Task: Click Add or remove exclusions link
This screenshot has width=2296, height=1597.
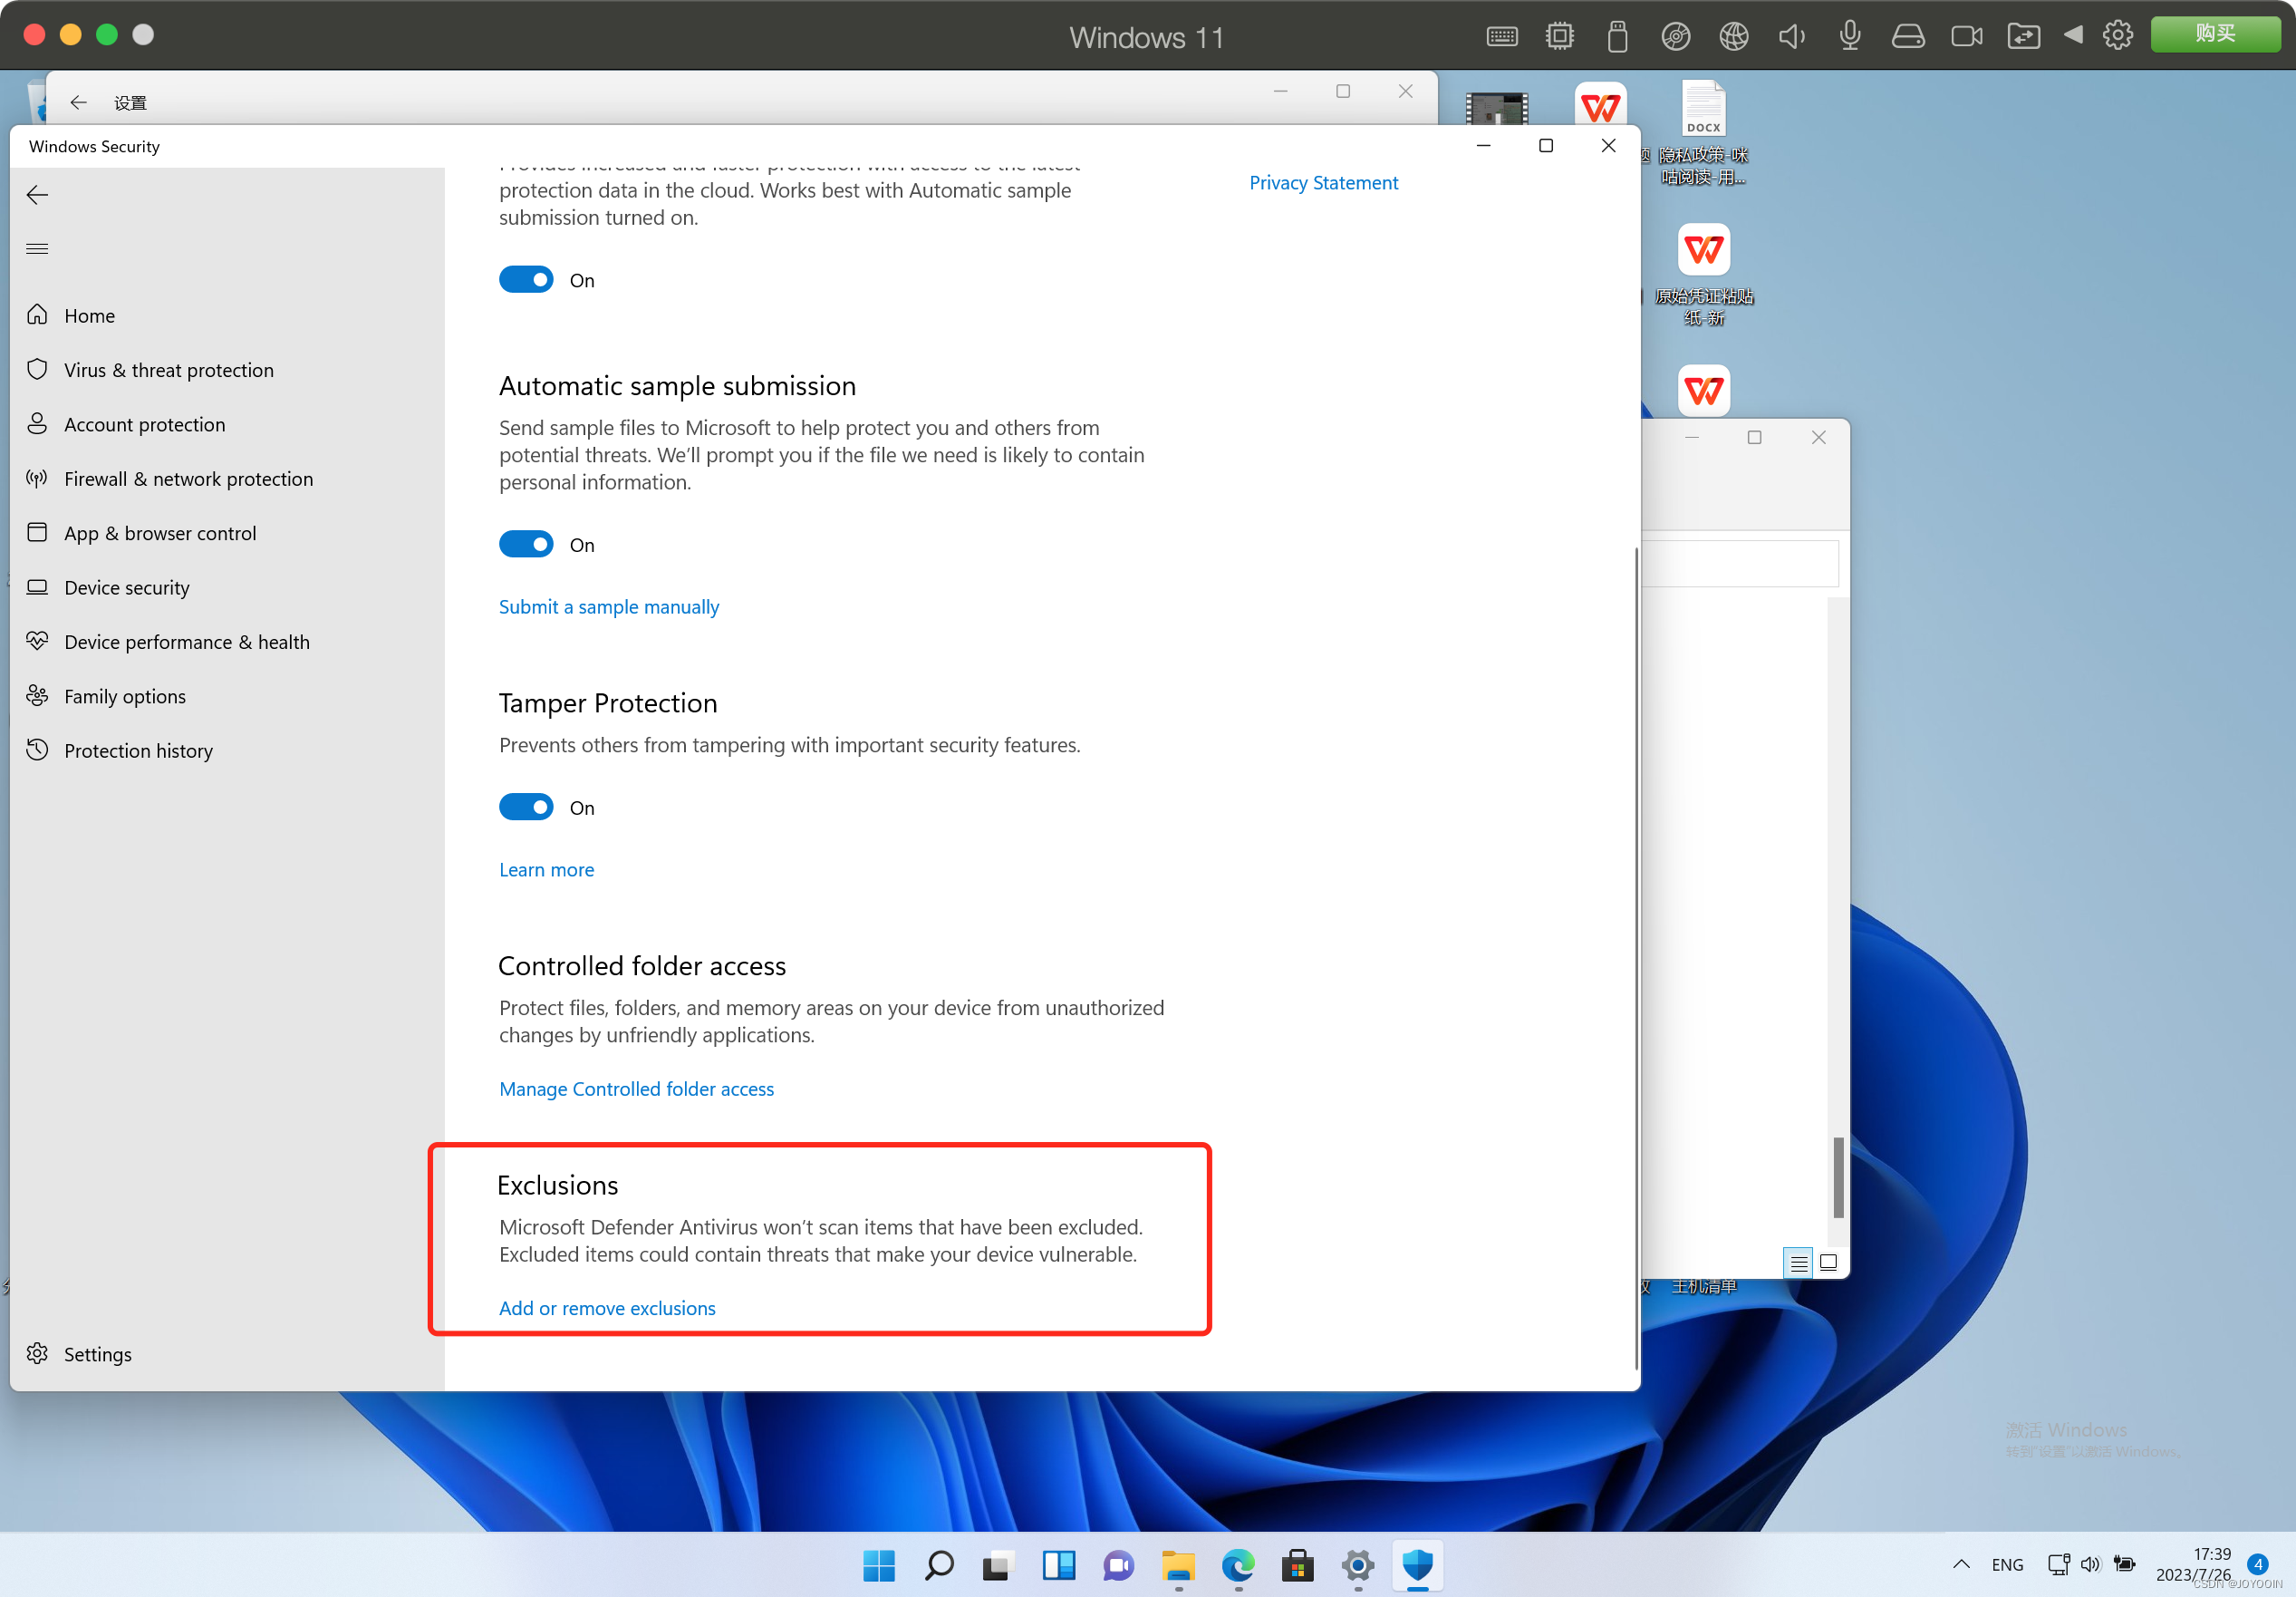Action: [607, 1308]
